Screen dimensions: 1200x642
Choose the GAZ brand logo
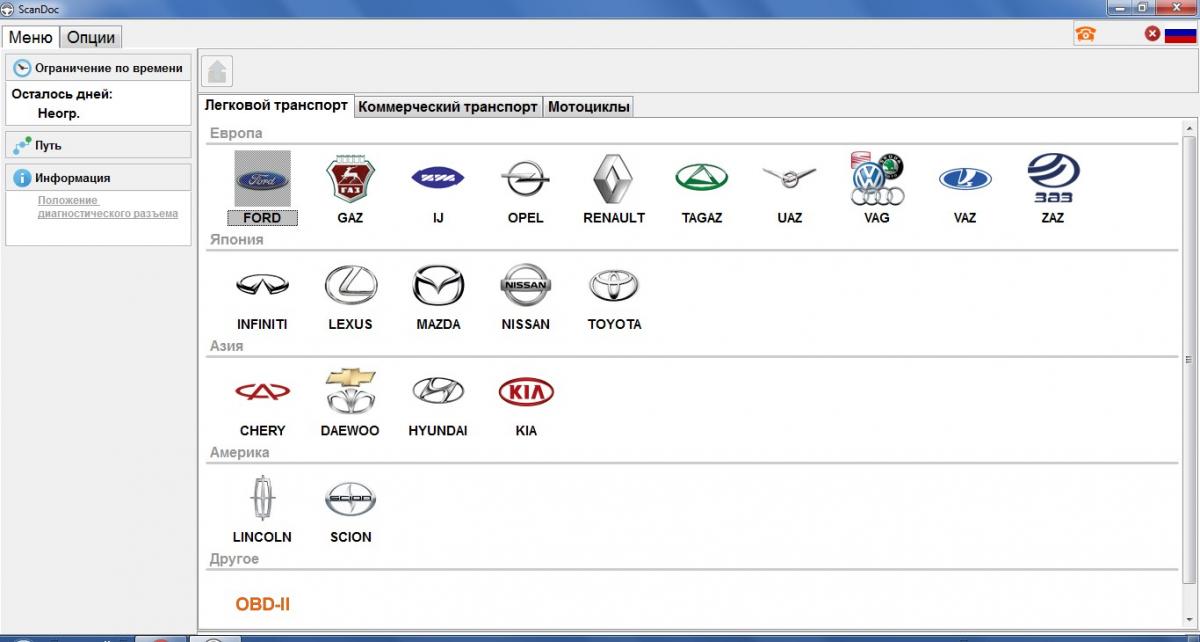(x=350, y=179)
